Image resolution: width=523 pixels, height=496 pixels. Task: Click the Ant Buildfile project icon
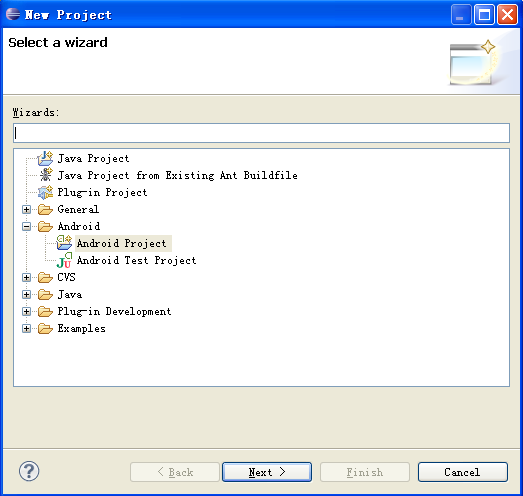pyautogui.click(x=45, y=175)
